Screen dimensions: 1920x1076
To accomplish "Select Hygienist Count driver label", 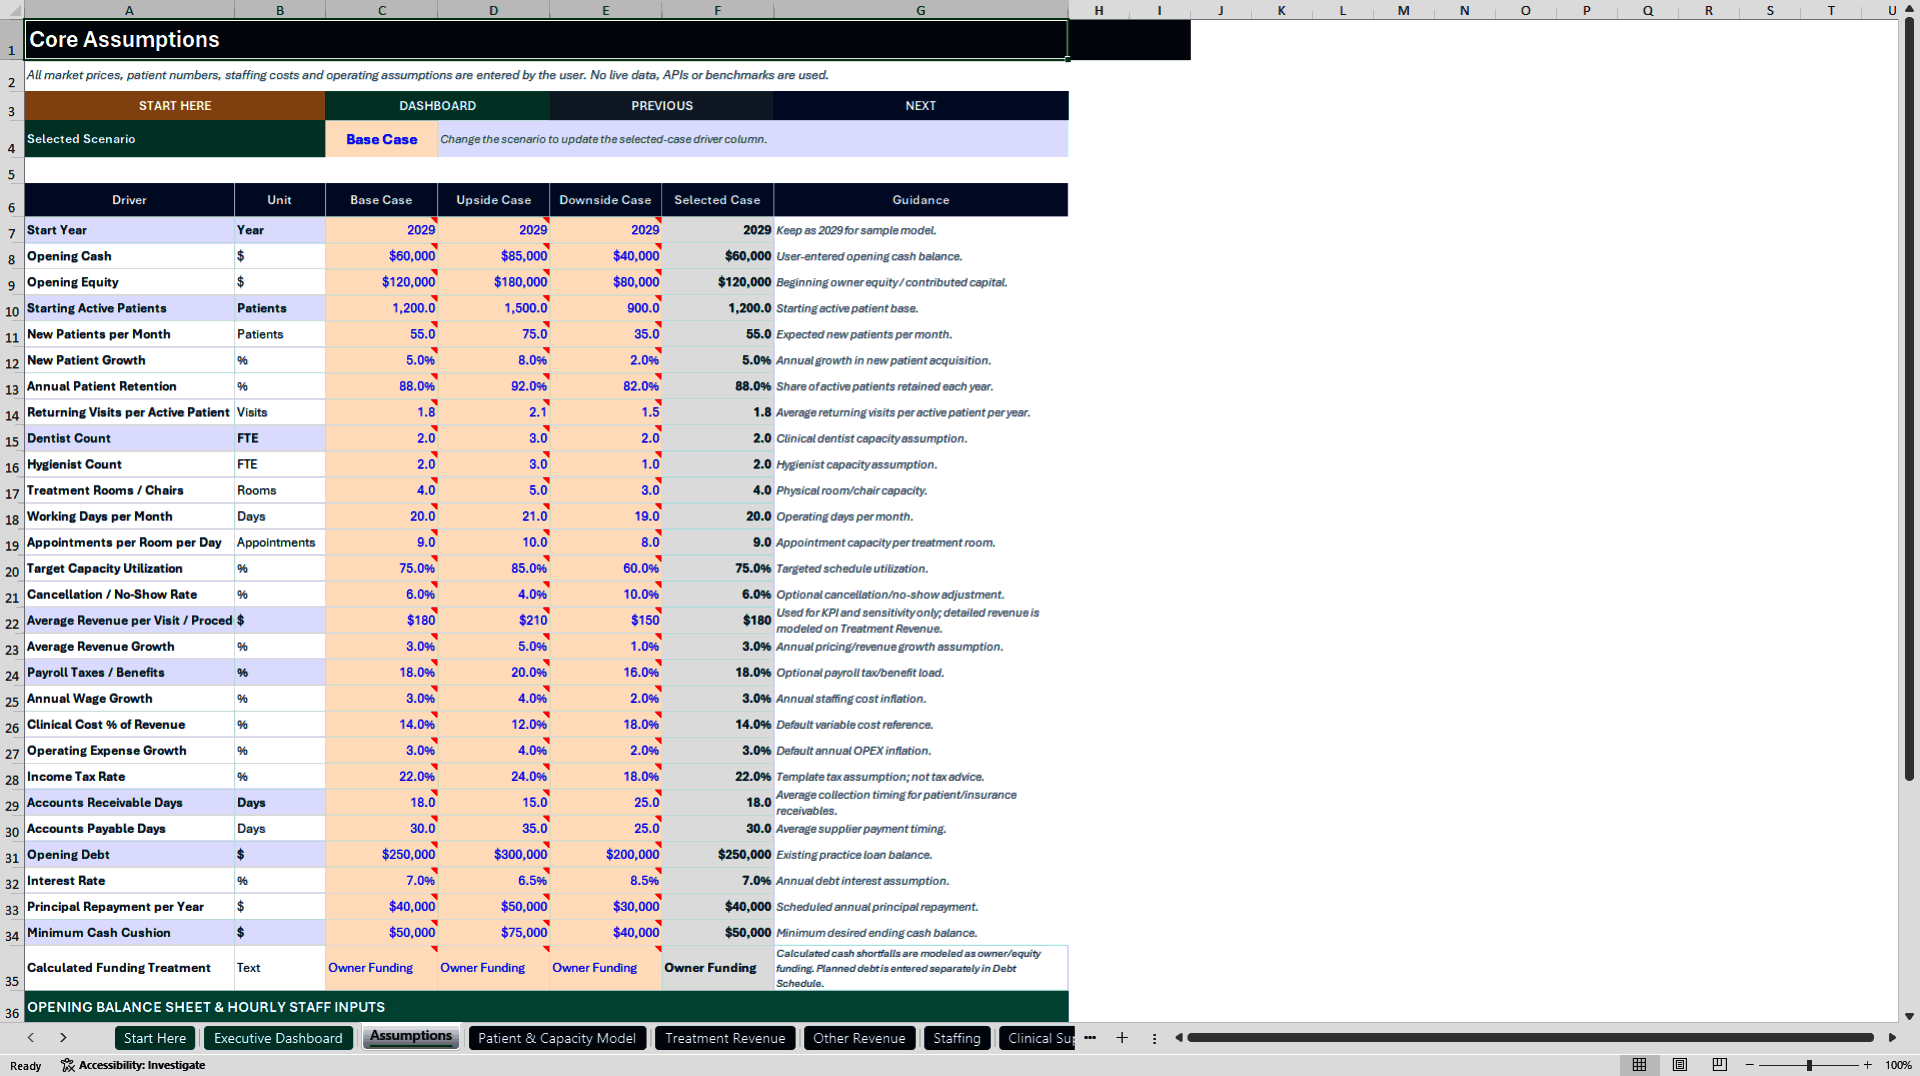I will 129,465.
